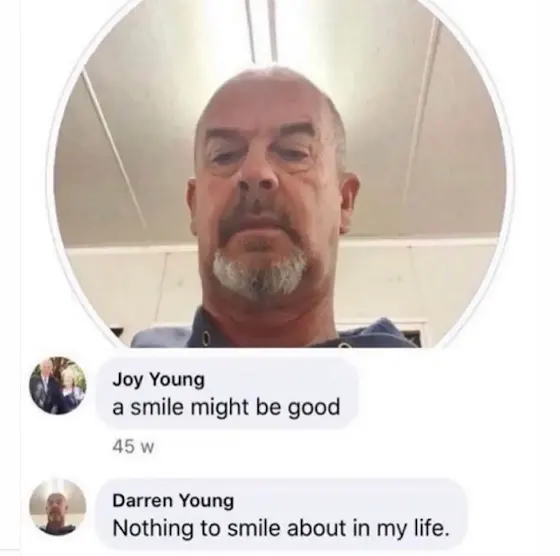The width and height of the screenshot is (560, 556).
Task: Click the man's gray goatee in the photo
Action: point(259,273)
